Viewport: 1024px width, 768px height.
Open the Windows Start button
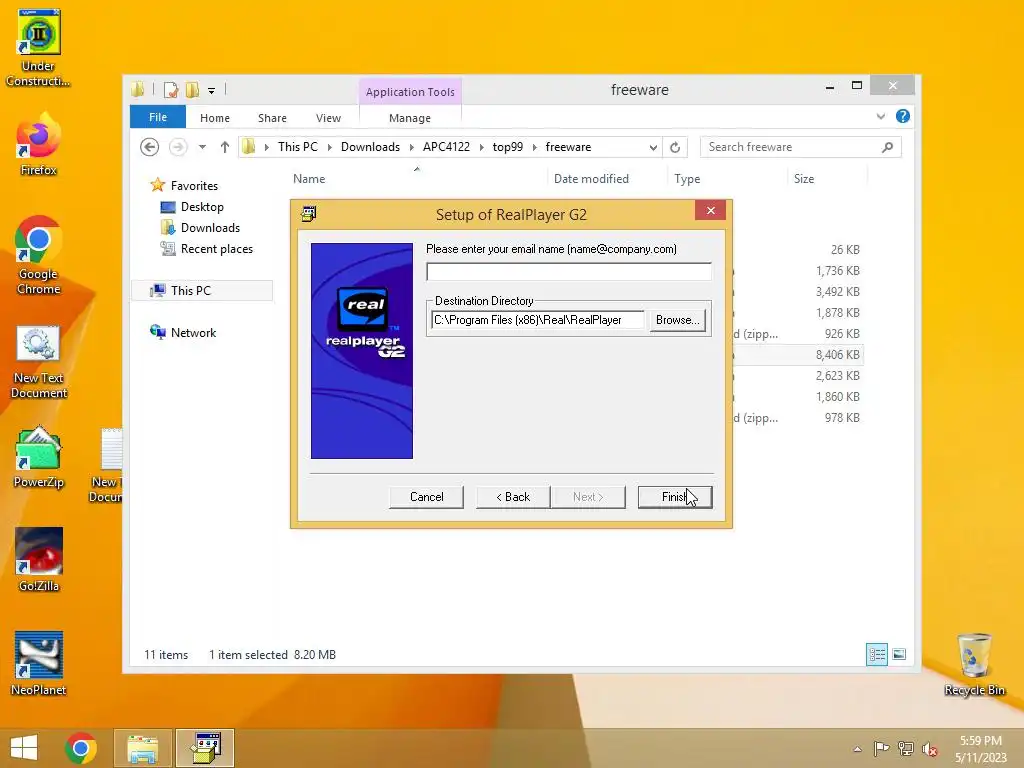coord(24,748)
